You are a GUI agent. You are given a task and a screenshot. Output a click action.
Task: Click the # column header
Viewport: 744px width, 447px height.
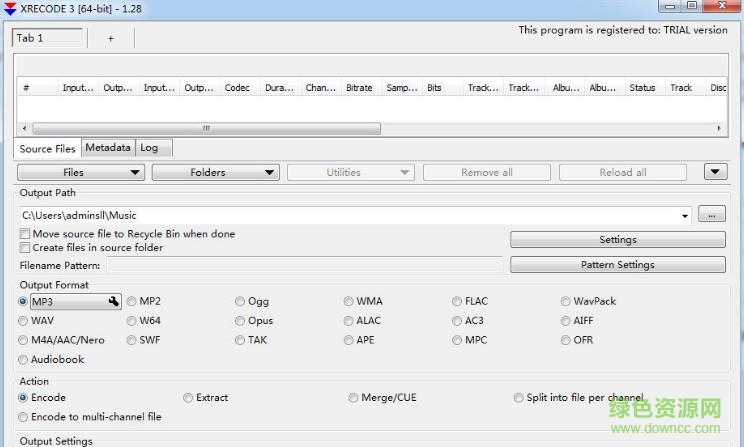(x=37, y=88)
